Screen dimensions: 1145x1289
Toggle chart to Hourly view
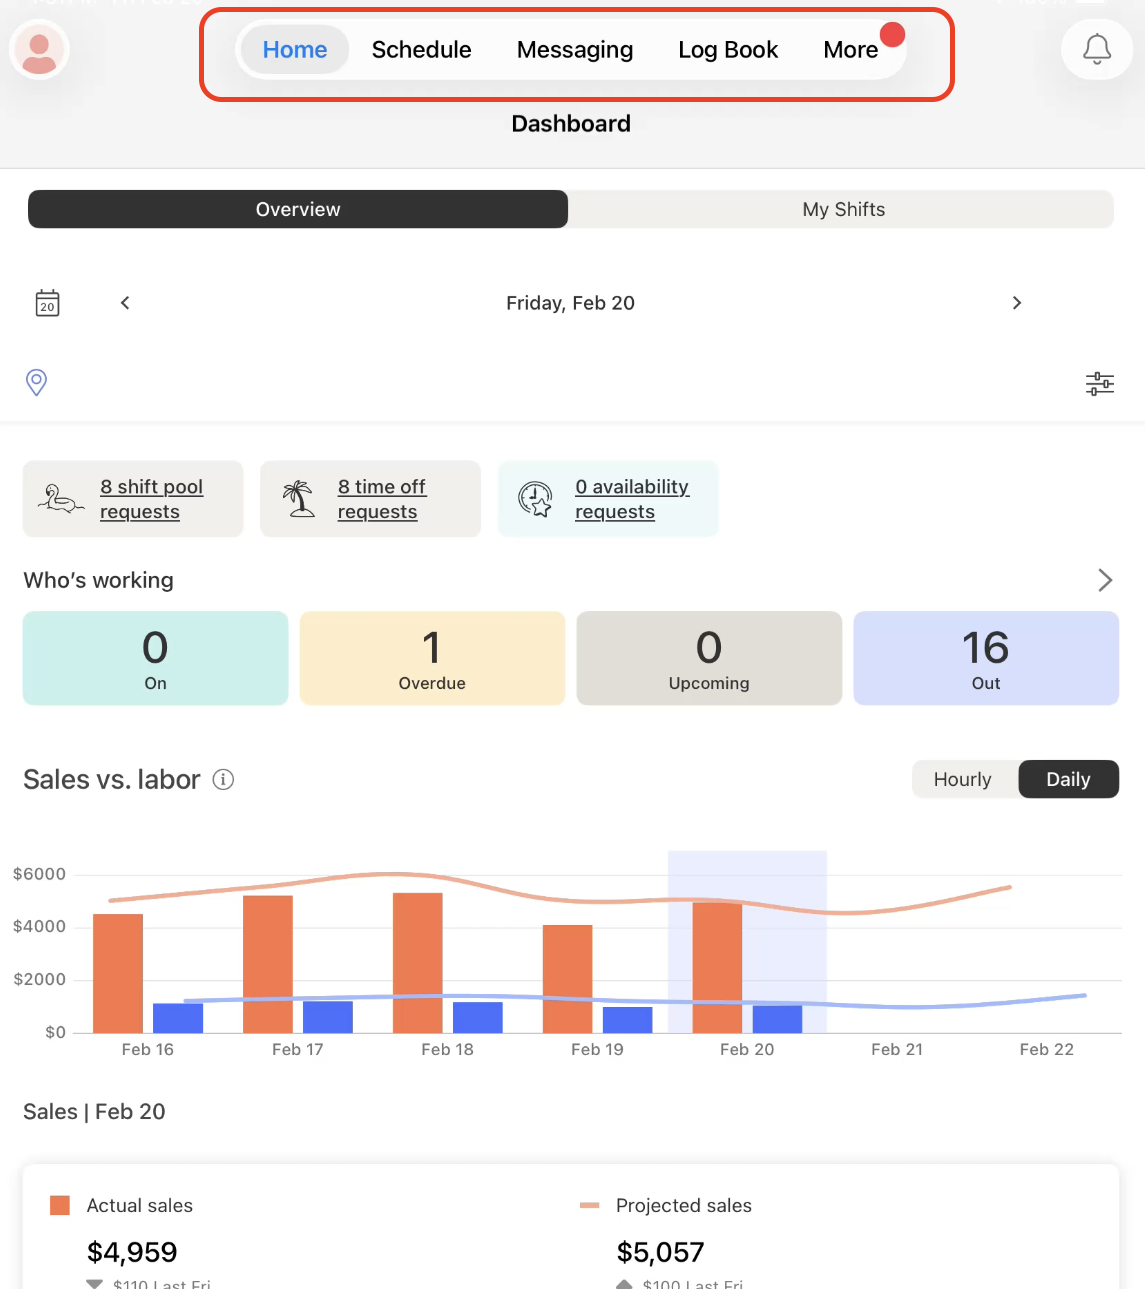pos(962,780)
